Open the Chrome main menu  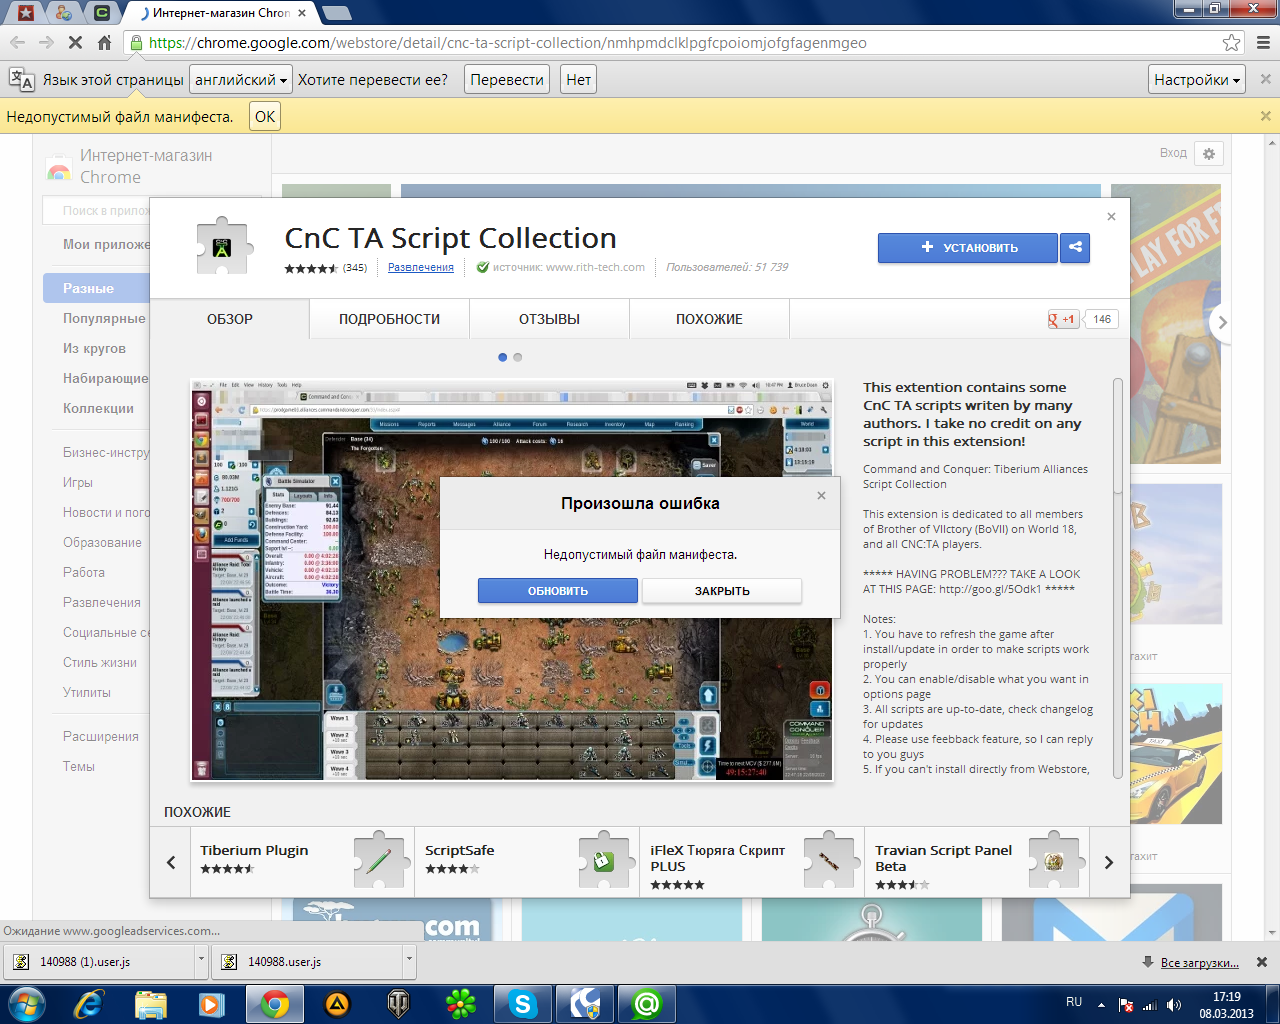[1263, 43]
